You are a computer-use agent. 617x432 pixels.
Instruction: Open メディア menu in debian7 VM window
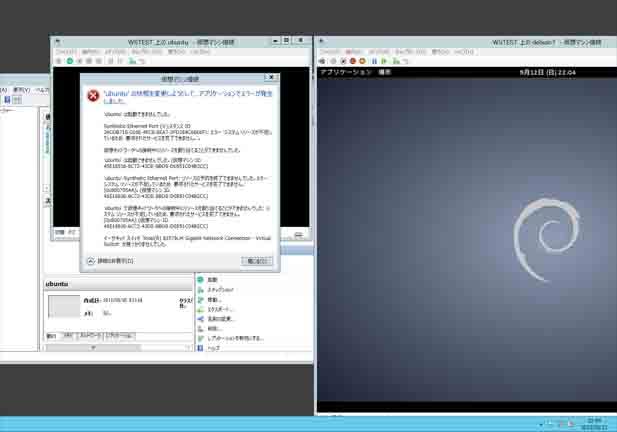(379, 52)
